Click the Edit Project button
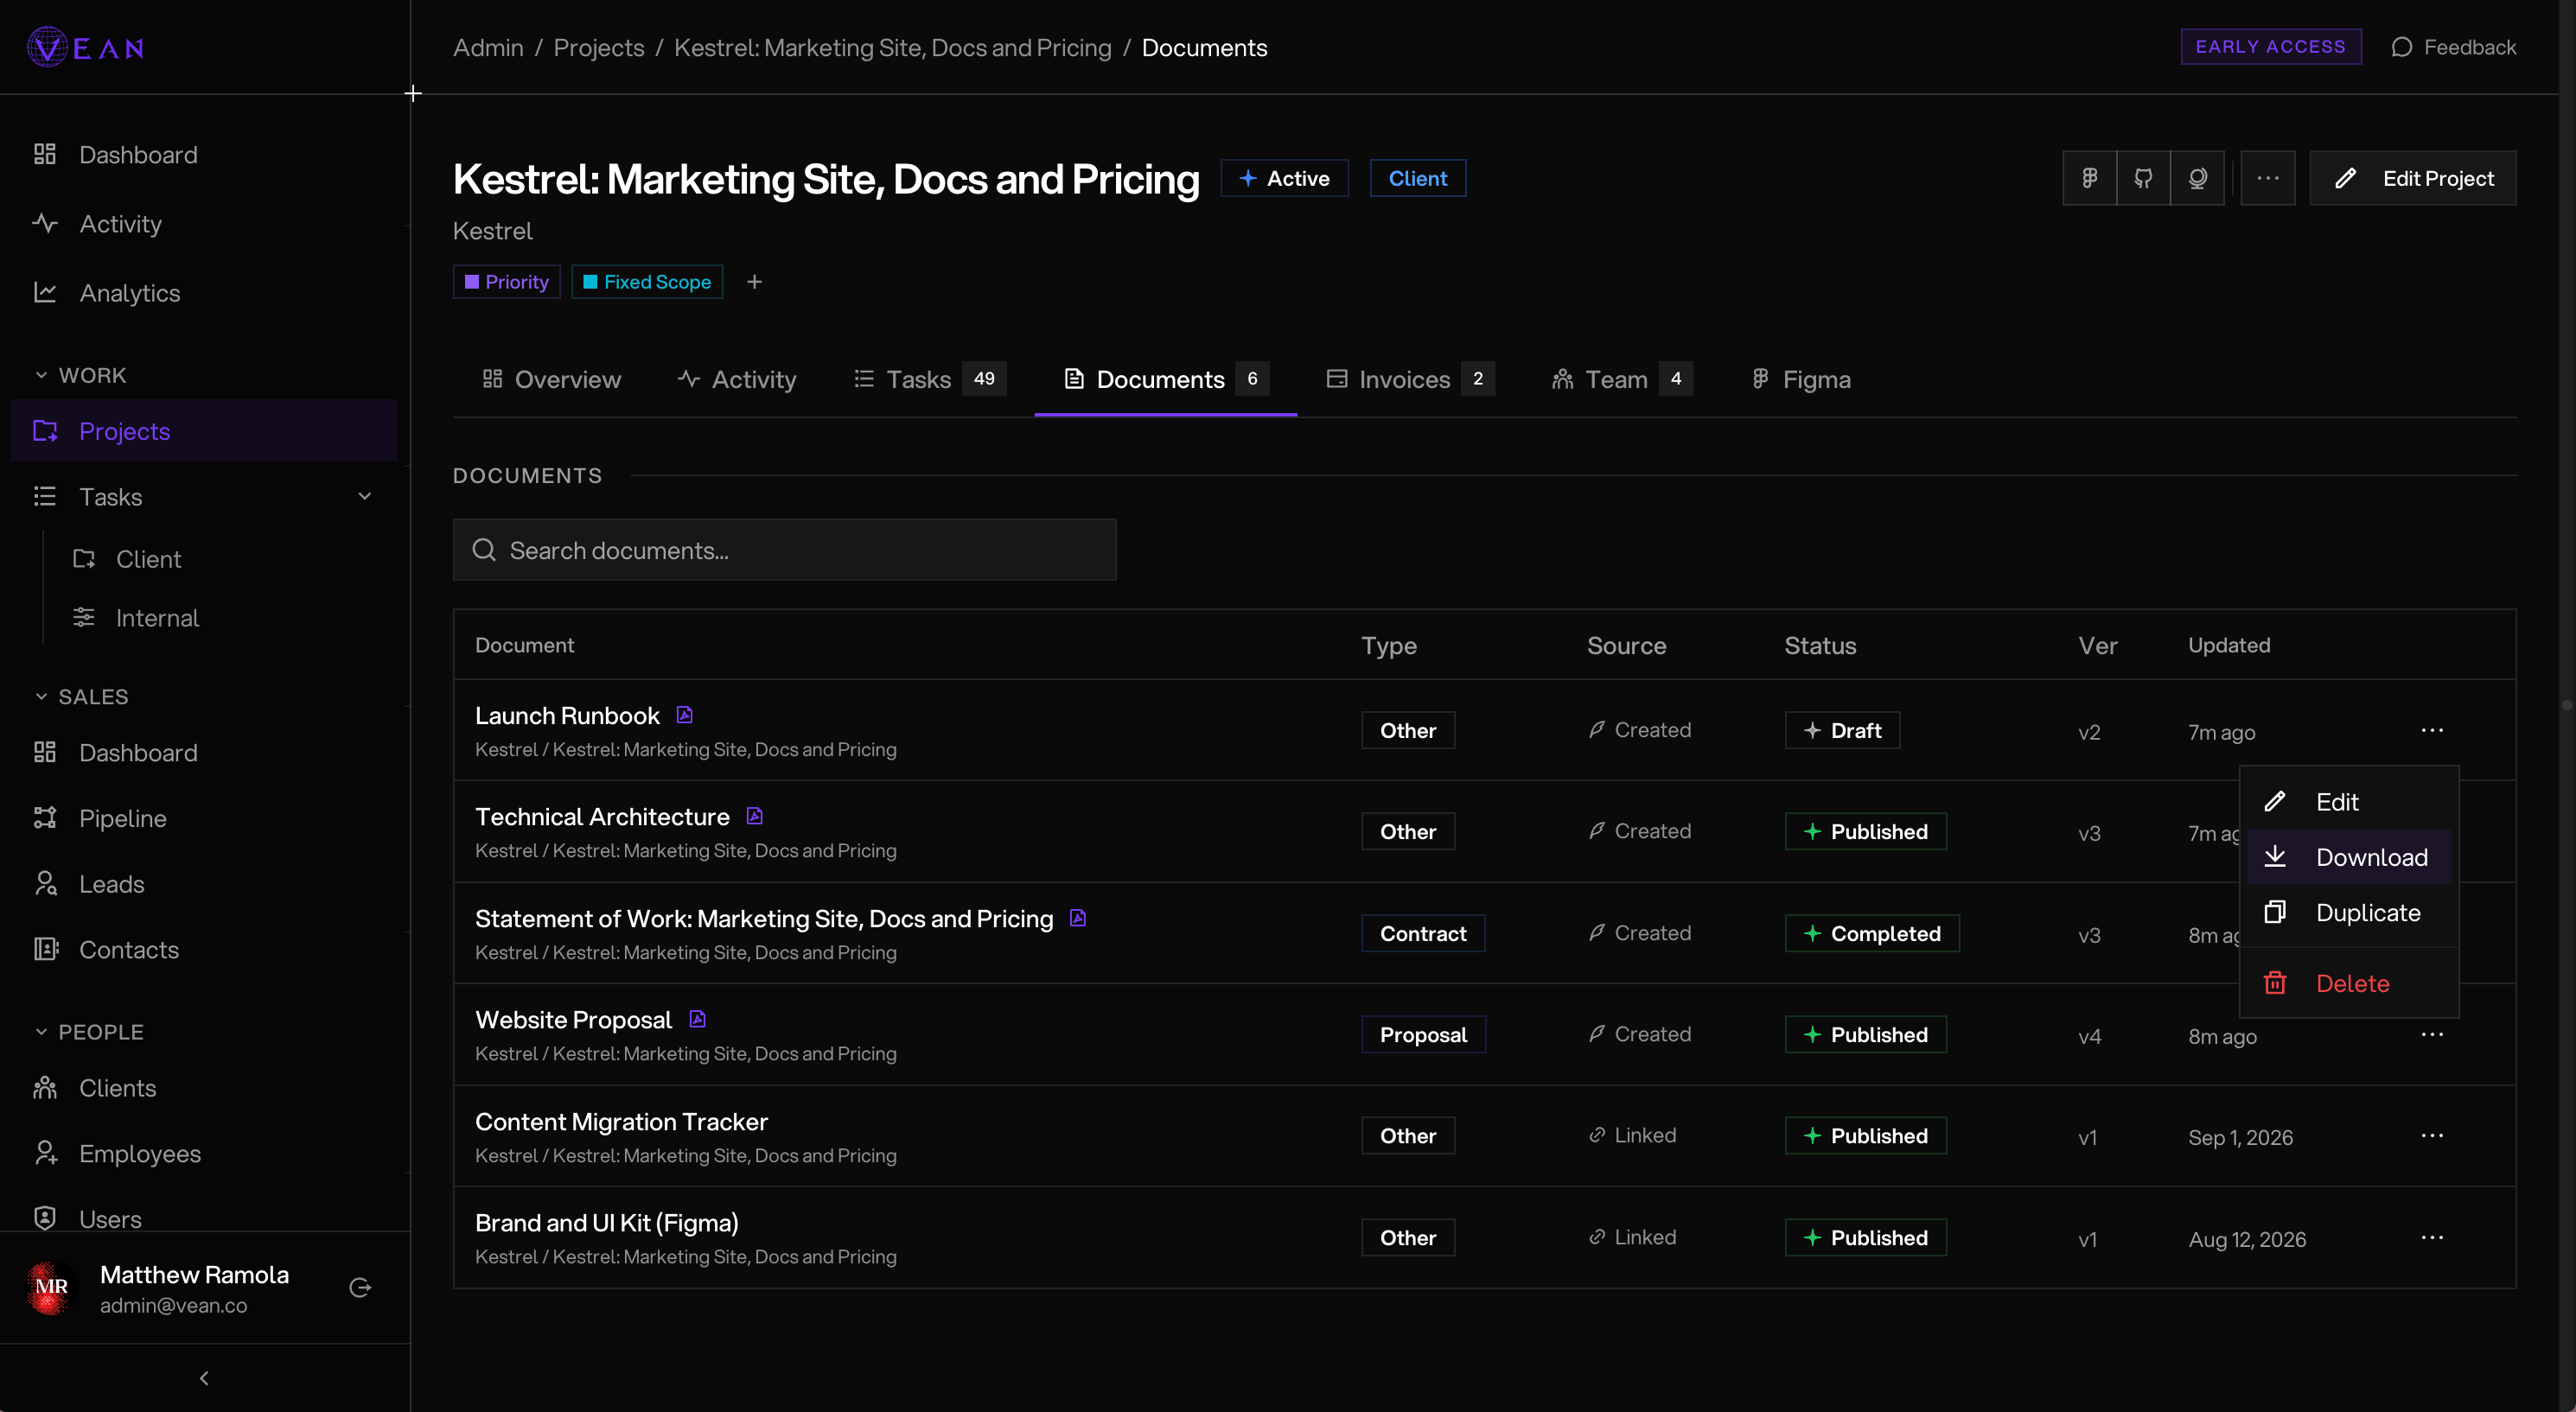The width and height of the screenshot is (2576, 1412). (x=2413, y=178)
